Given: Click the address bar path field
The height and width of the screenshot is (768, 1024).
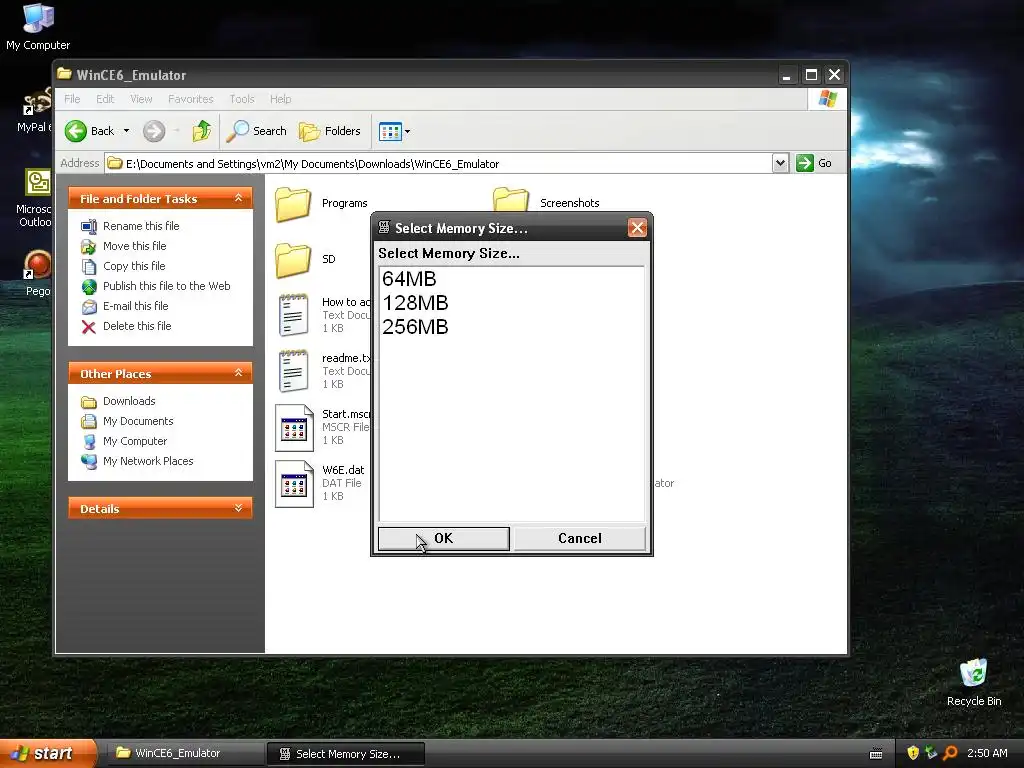Looking at the screenshot, I should (x=438, y=163).
